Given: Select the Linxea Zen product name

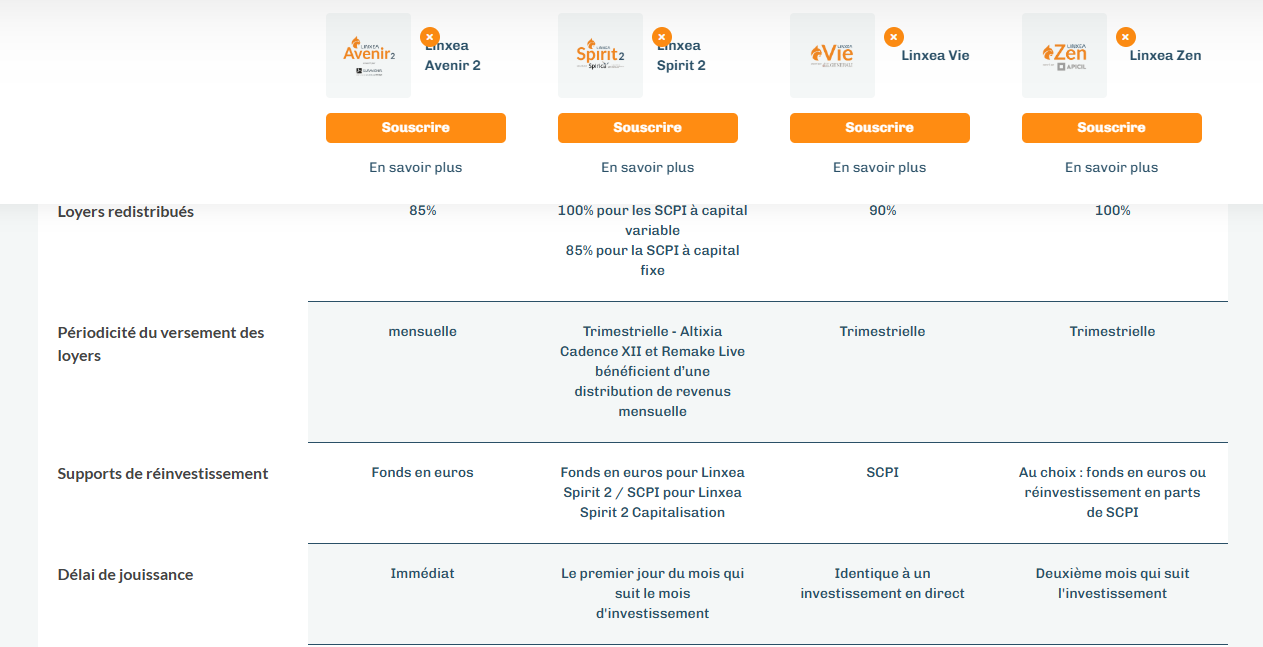Looking at the screenshot, I should [x=1165, y=55].
